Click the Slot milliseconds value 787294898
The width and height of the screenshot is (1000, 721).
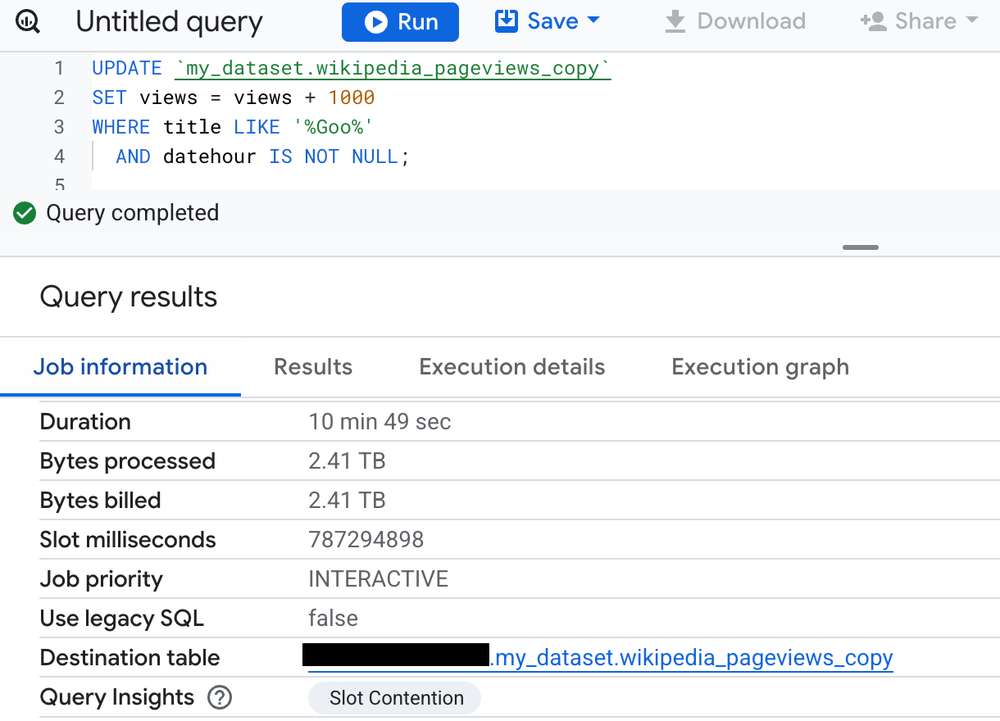pyautogui.click(x=366, y=540)
